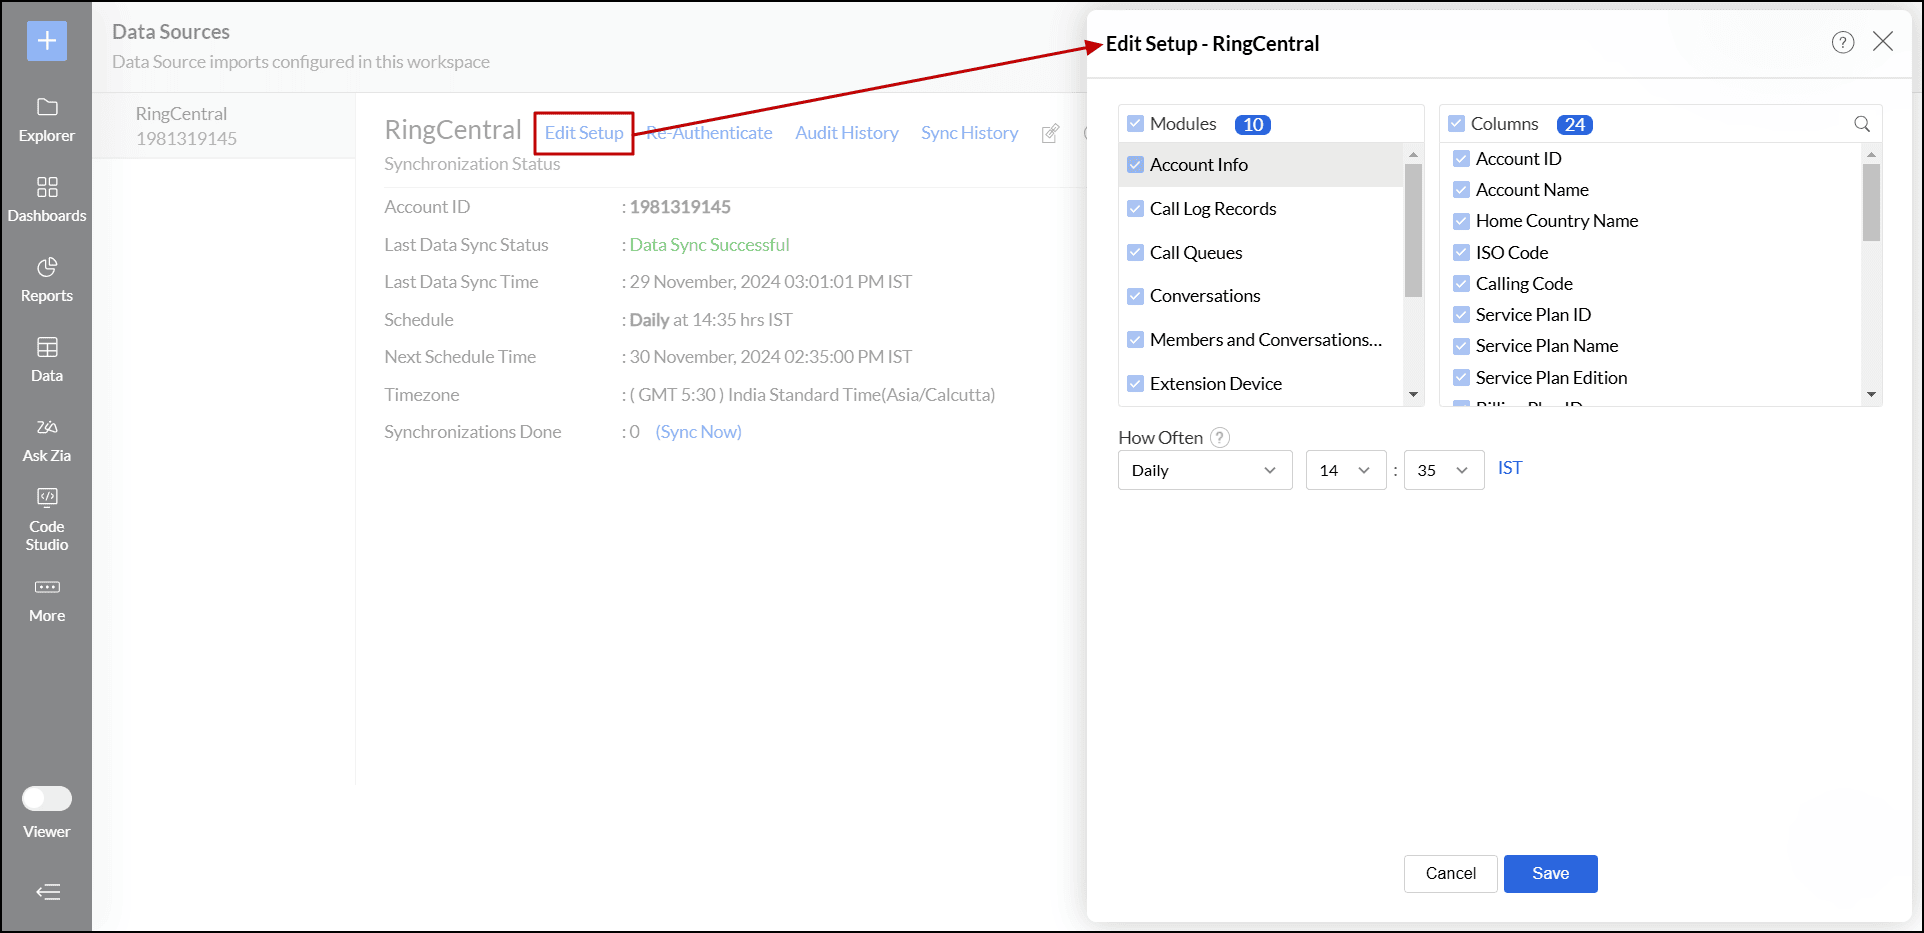Image resolution: width=1924 pixels, height=933 pixels.
Task: Save the RingCentral setup changes
Action: click(1549, 873)
